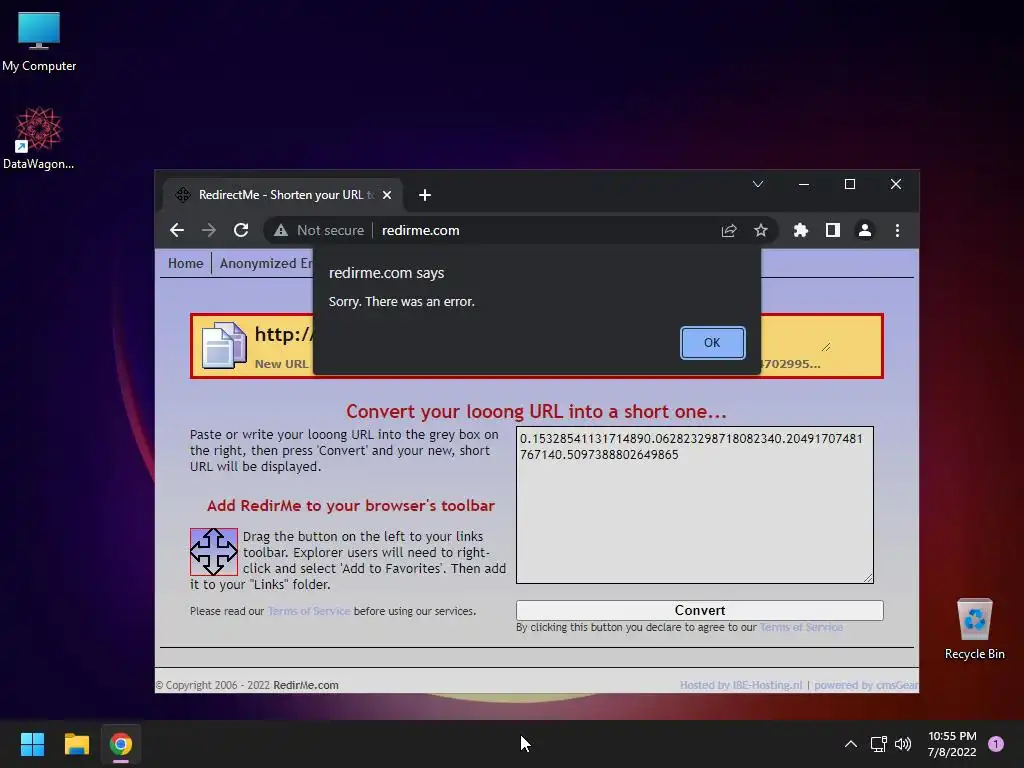Click the long URL text box
This screenshot has width=1024, height=768.
(695, 505)
